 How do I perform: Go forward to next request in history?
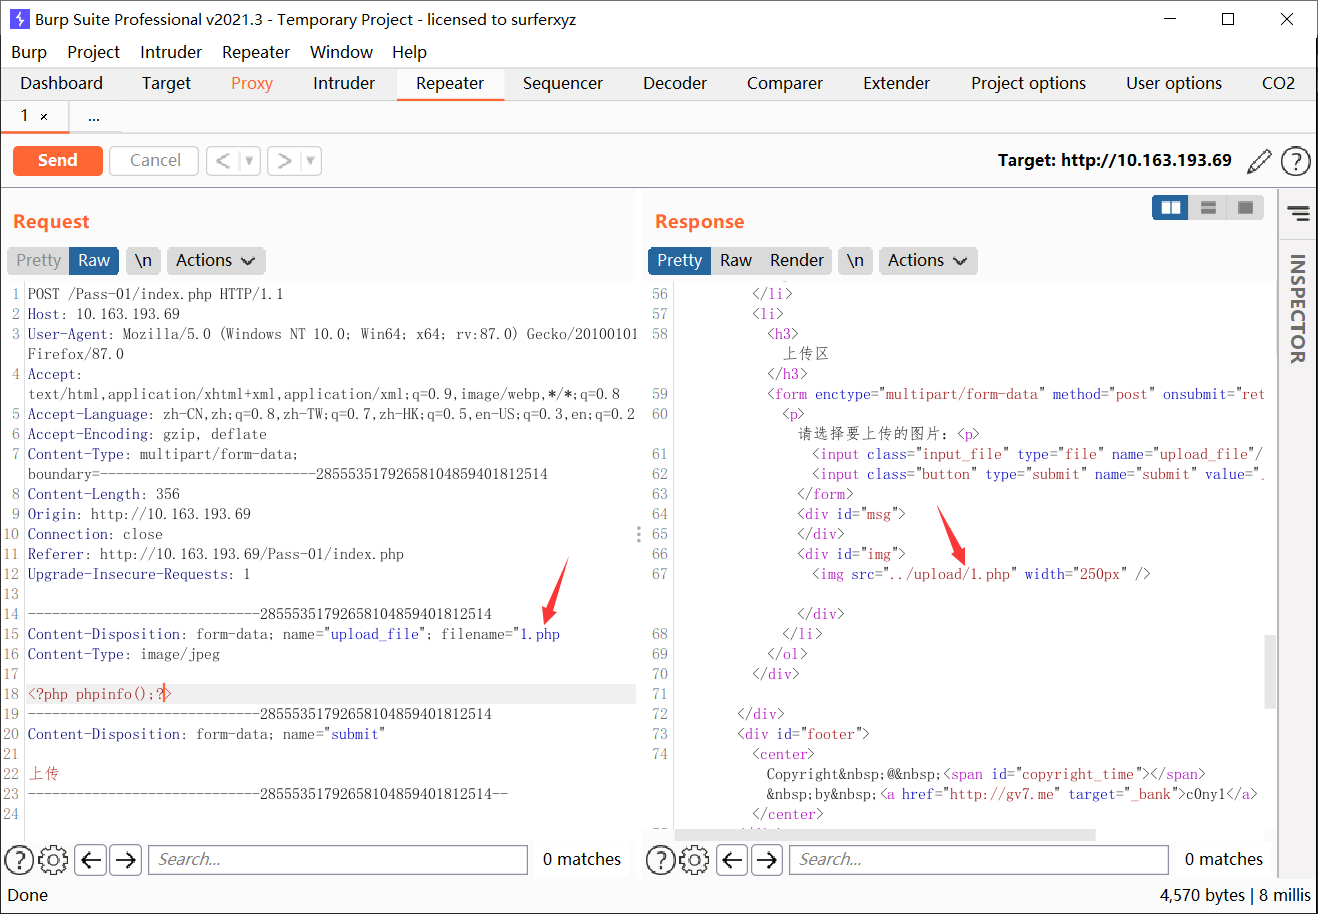point(285,160)
